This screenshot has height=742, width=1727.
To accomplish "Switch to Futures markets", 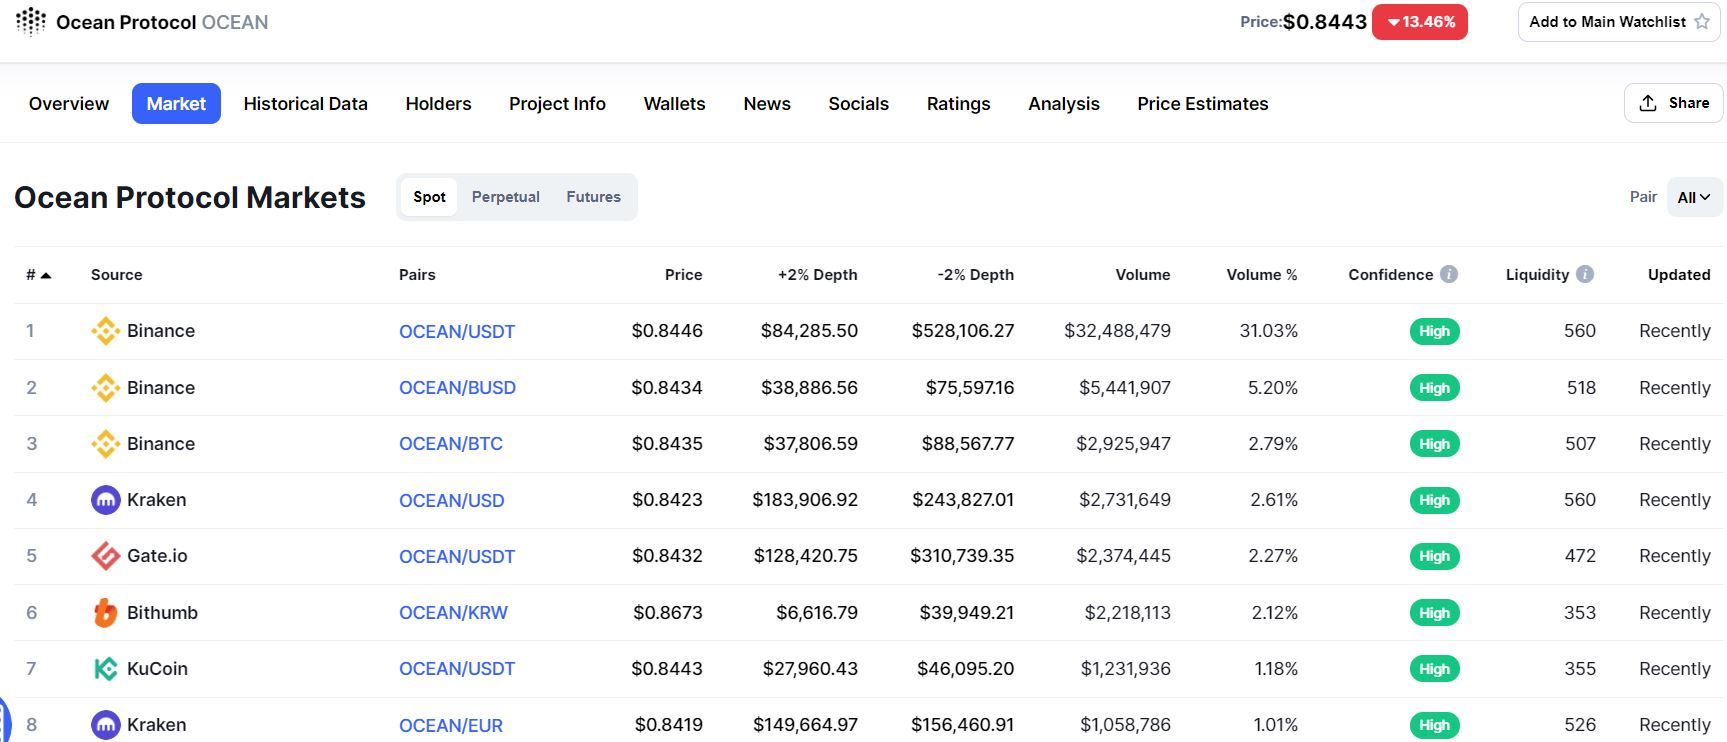I will (594, 197).
